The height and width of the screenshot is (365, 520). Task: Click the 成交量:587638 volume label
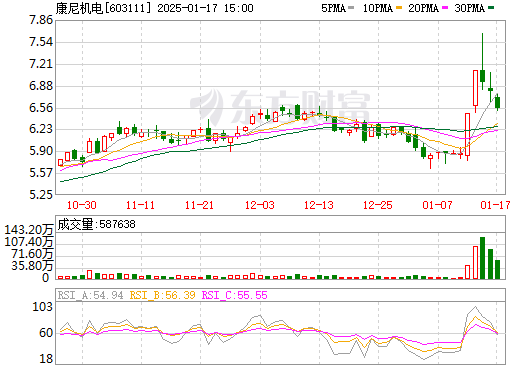pos(96,224)
